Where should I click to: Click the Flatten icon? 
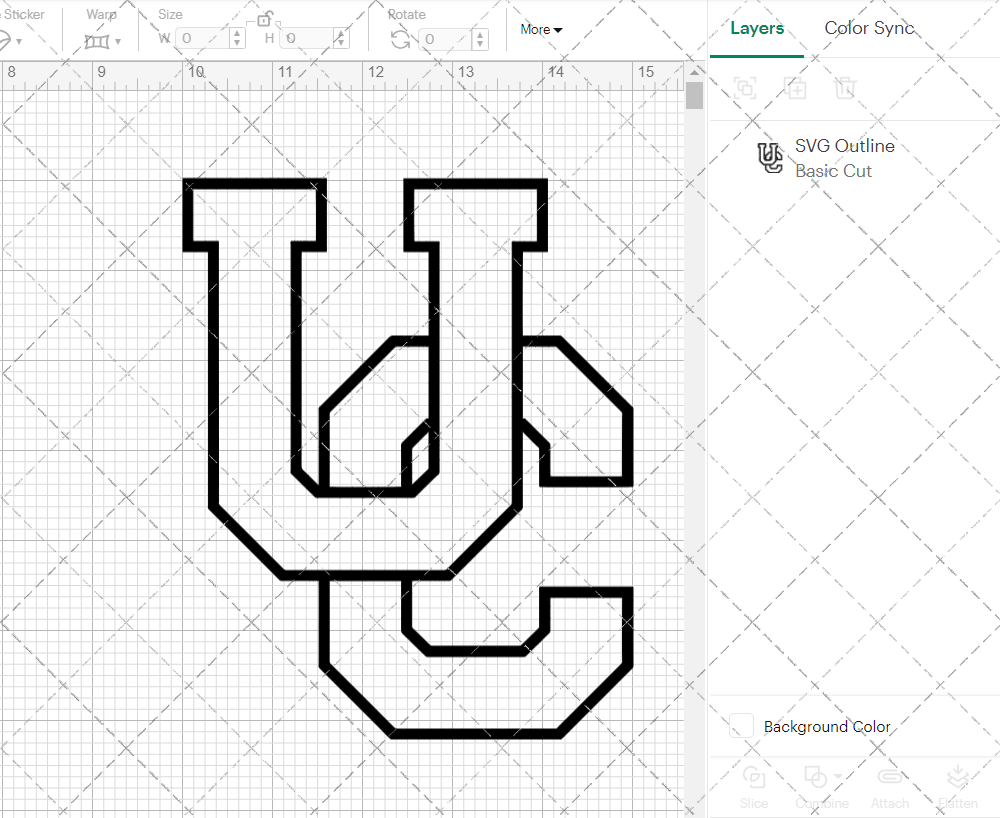tap(958, 787)
